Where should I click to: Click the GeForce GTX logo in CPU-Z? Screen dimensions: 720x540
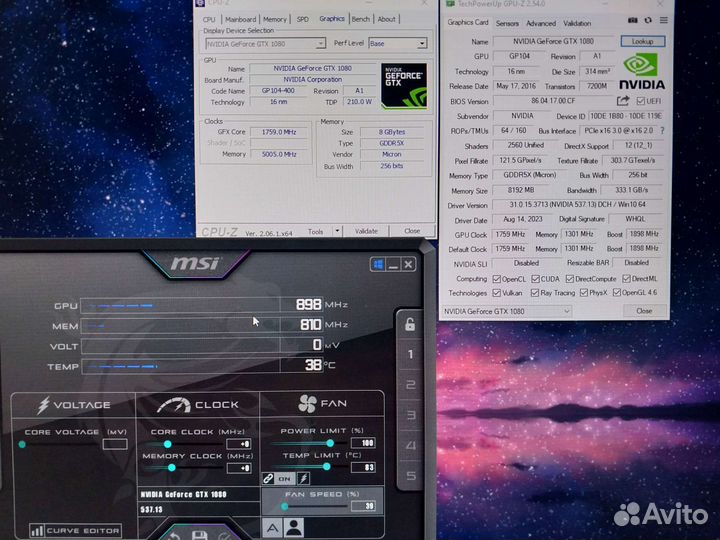click(404, 86)
